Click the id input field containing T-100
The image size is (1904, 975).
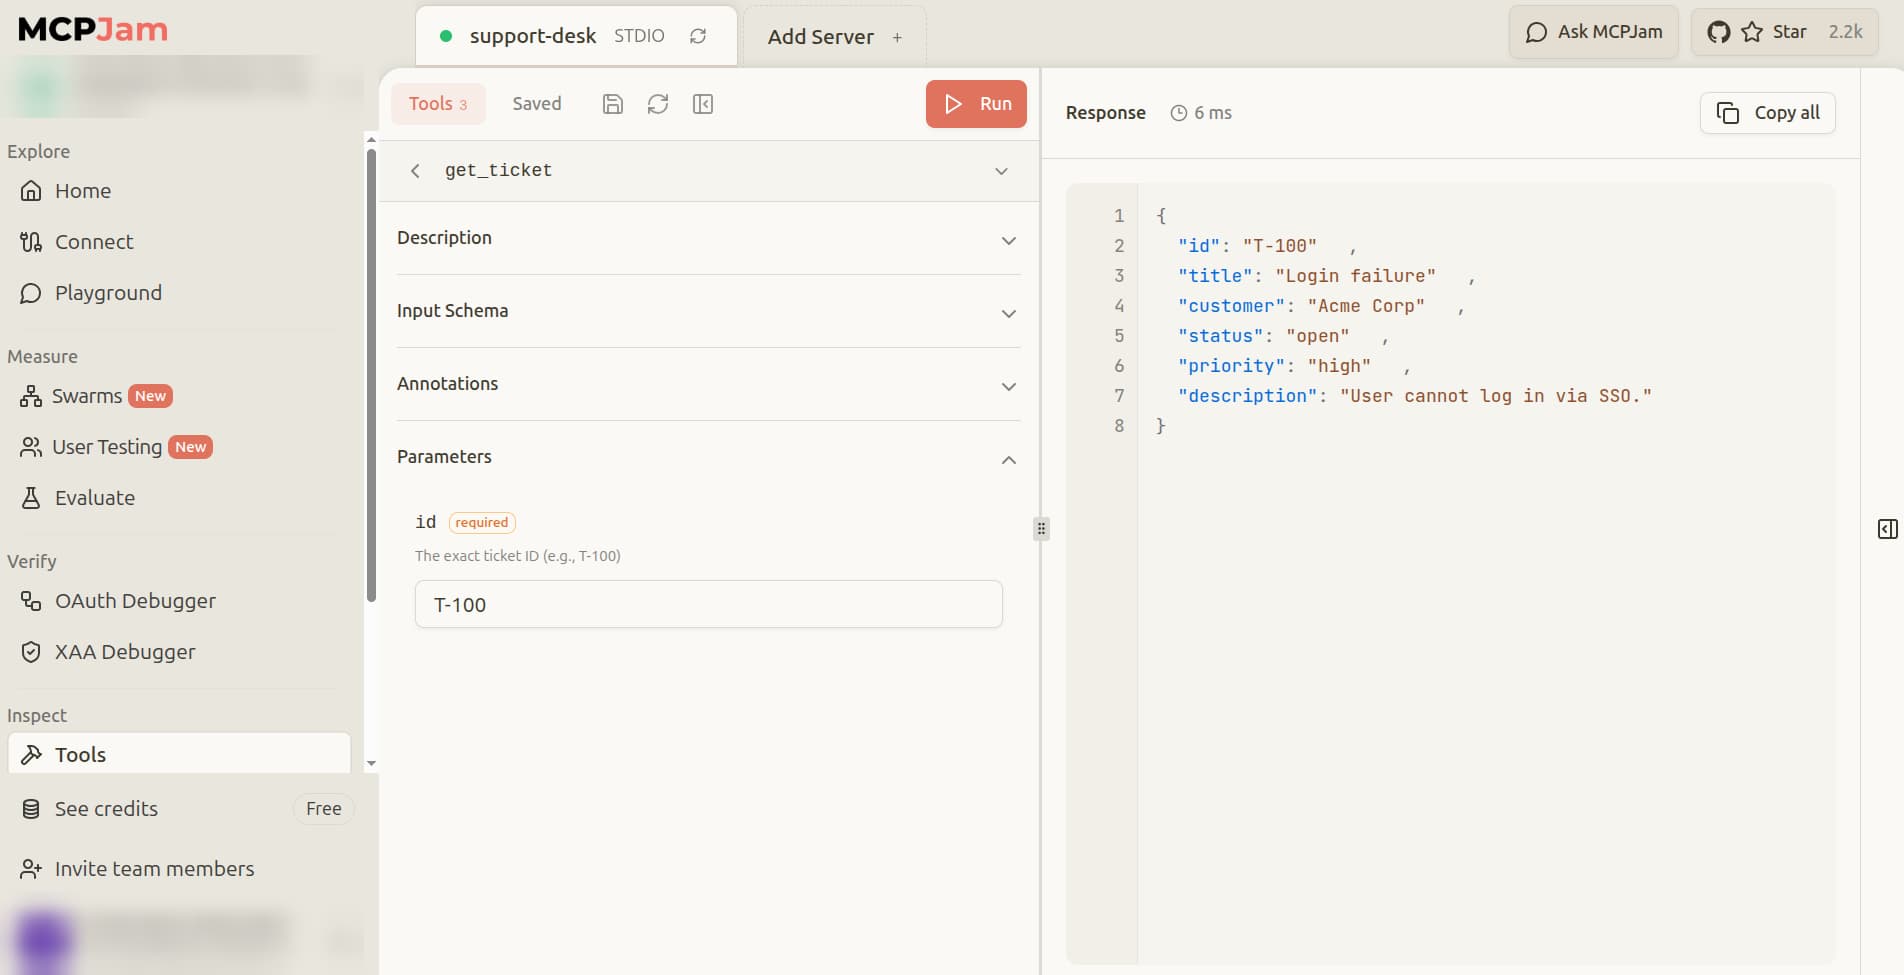pos(708,605)
